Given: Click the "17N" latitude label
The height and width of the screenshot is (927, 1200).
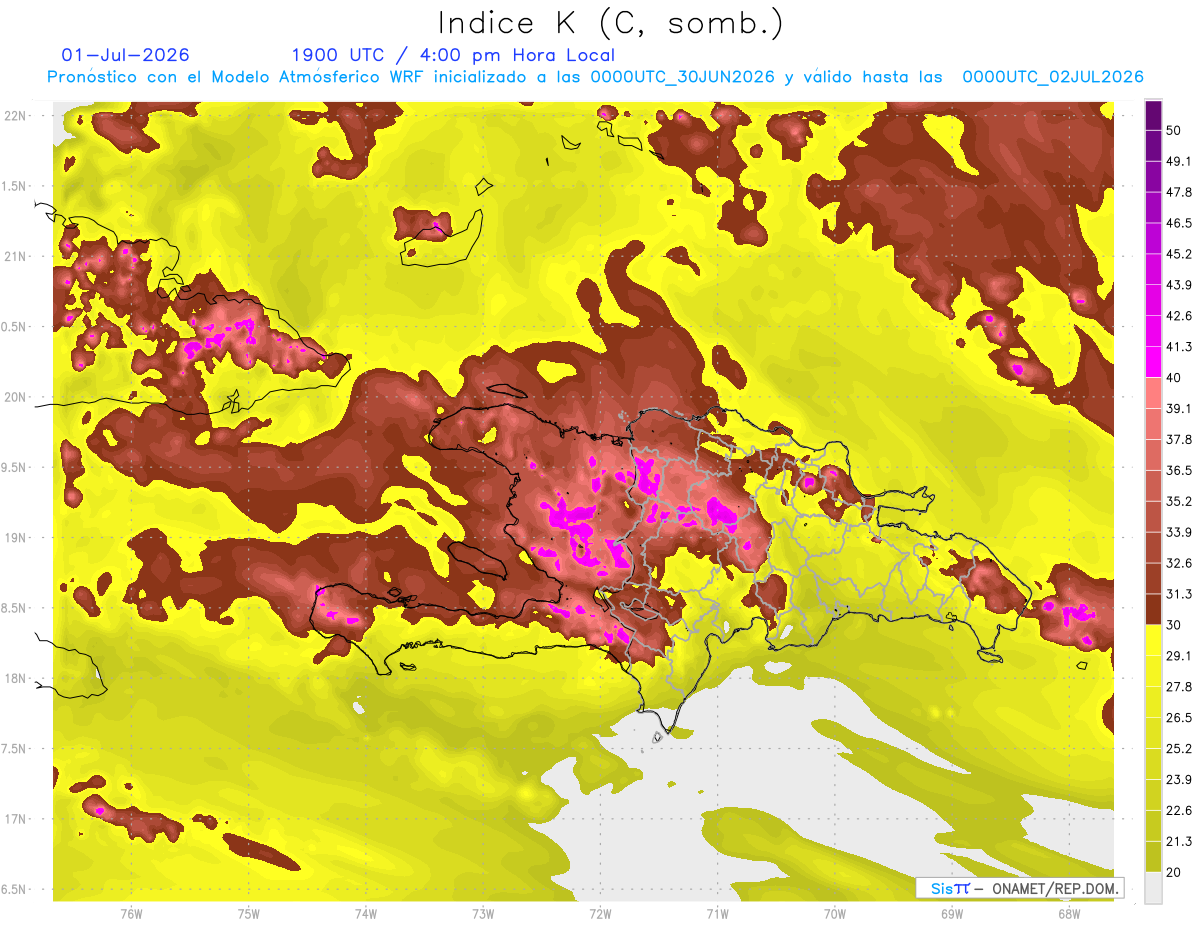Looking at the screenshot, I should pyautogui.click(x=15, y=820).
